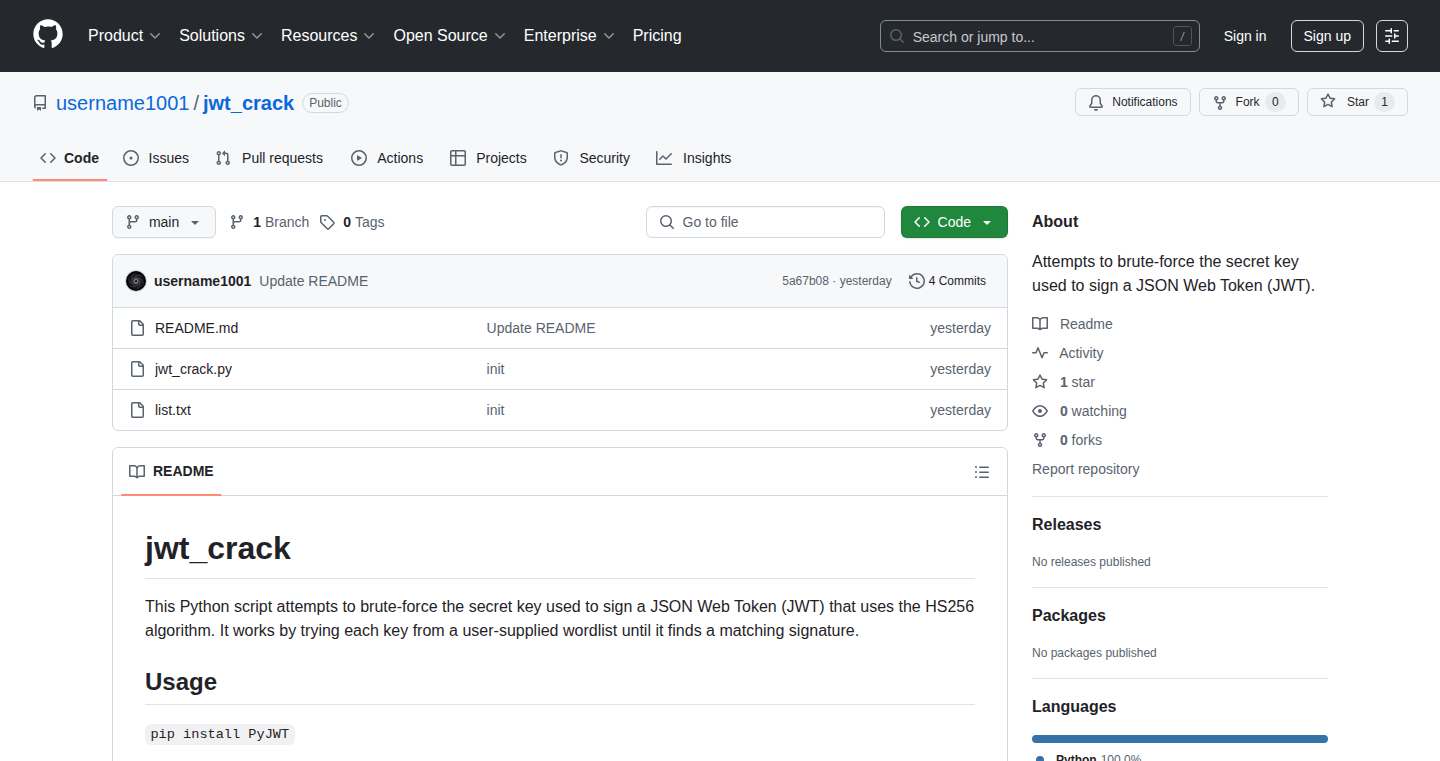The image size is (1440, 761).
Task: Click Sign in link
Action: tap(1245, 36)
